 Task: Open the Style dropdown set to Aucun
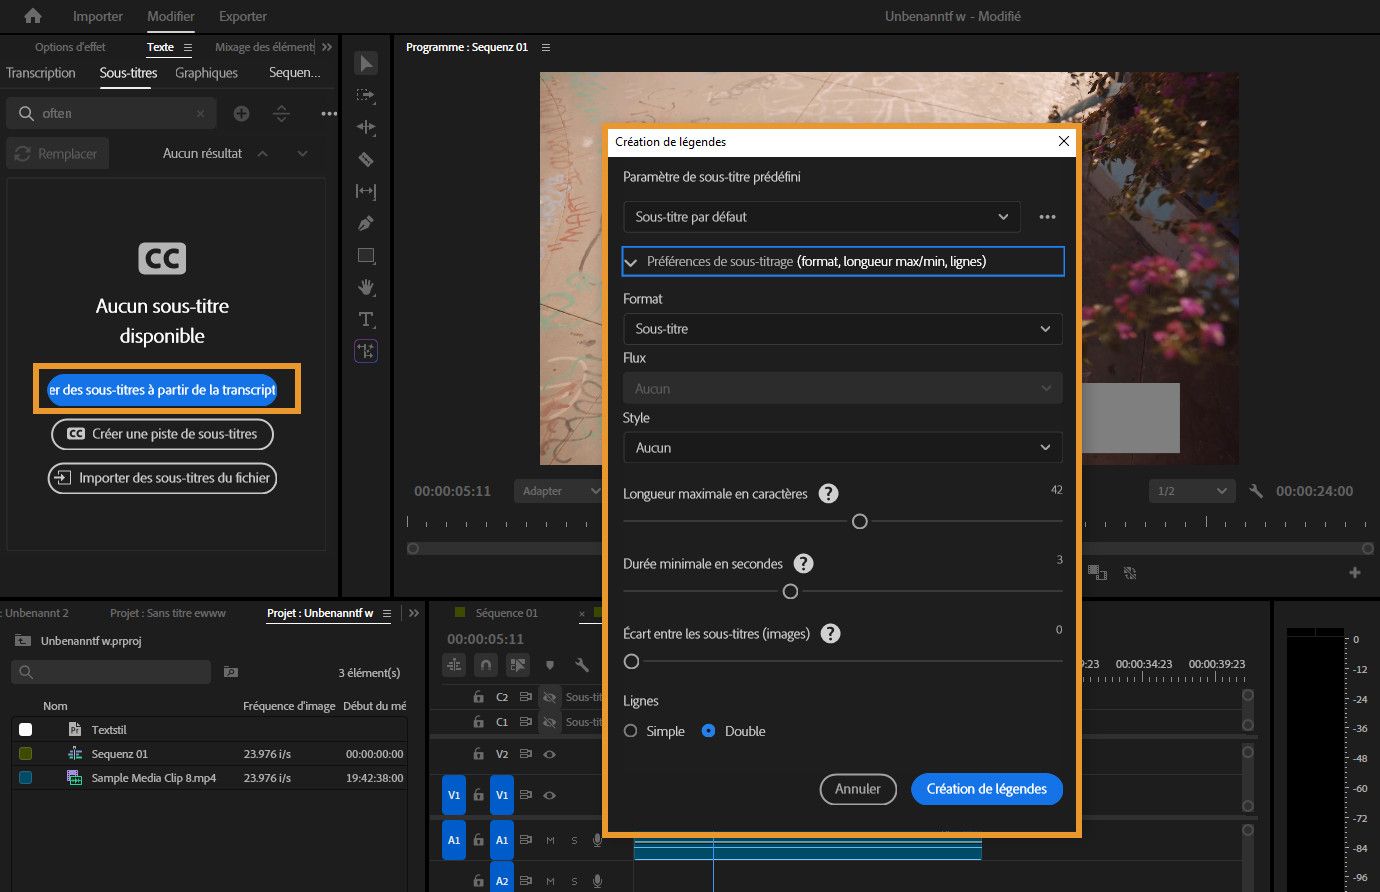click(842, 447)
